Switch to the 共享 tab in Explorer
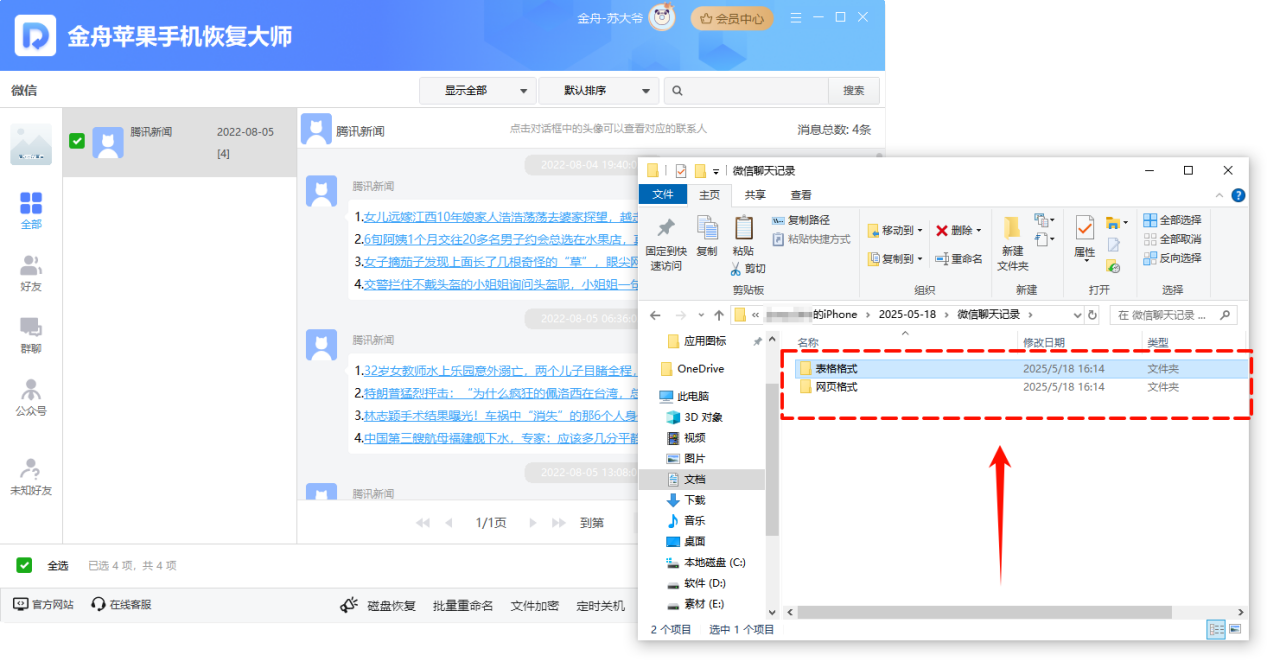The height and width of the screenshot is (668, 1267). 755,195
